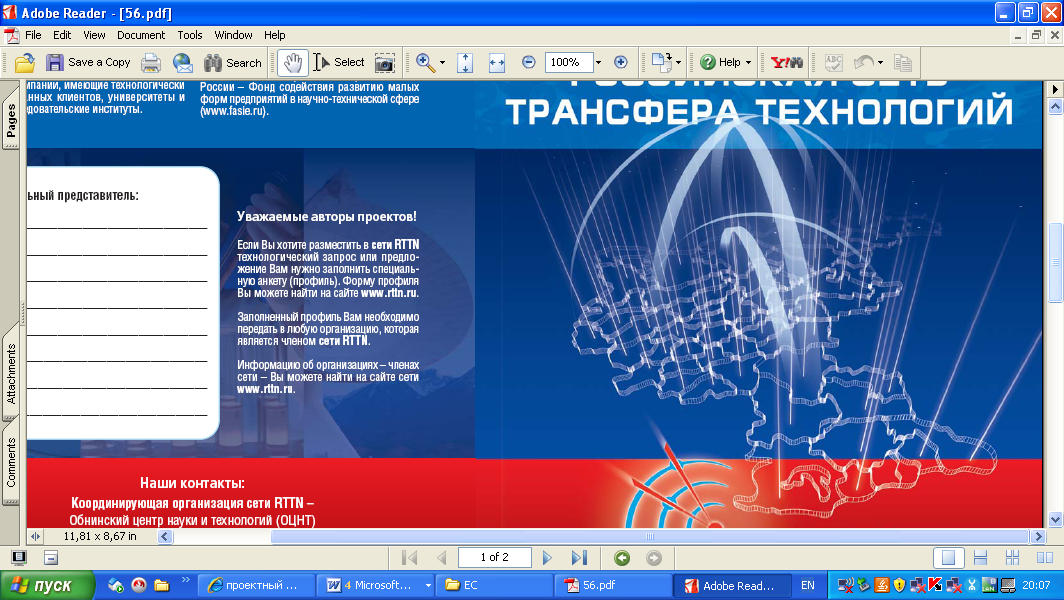Open the View menu
Screen dimensions: 1064x600
click(94, 35)
